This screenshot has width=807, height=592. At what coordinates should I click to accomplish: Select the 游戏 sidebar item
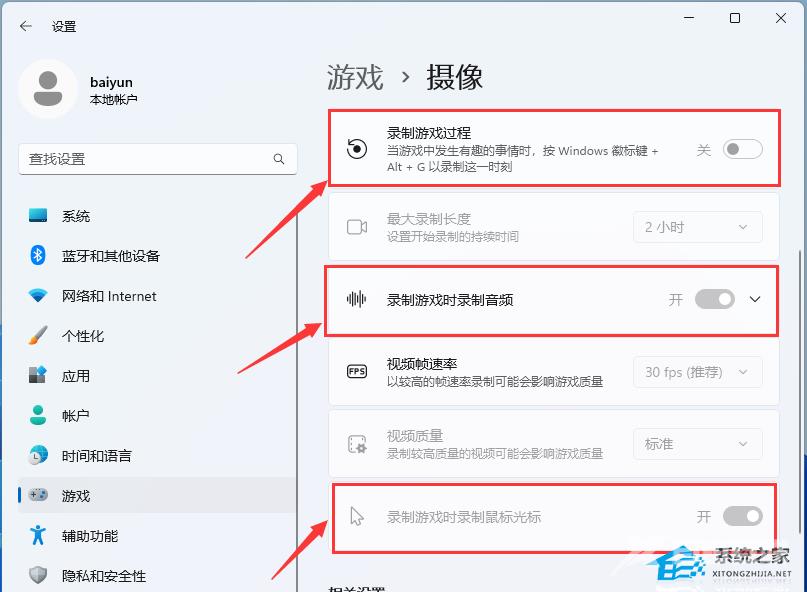[x=157, y=495]
